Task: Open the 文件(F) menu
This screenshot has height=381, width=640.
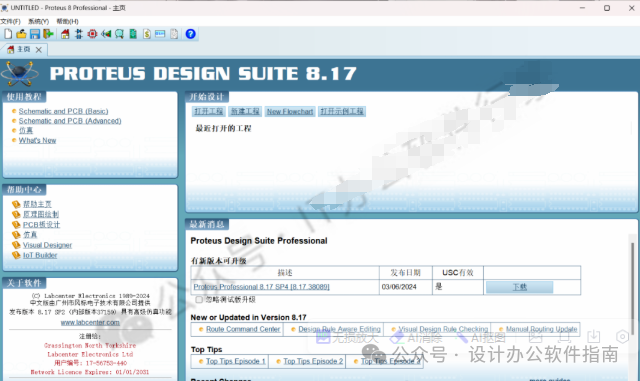Action: (10, 21)
